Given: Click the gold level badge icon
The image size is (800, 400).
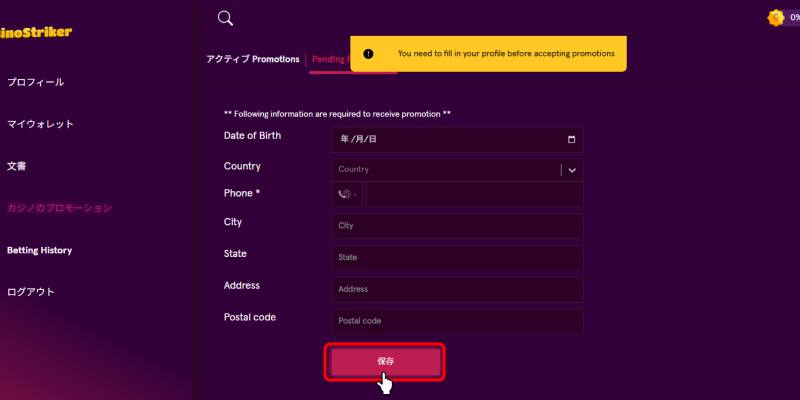Looking at the screenshot, I should tap(776, 18).
